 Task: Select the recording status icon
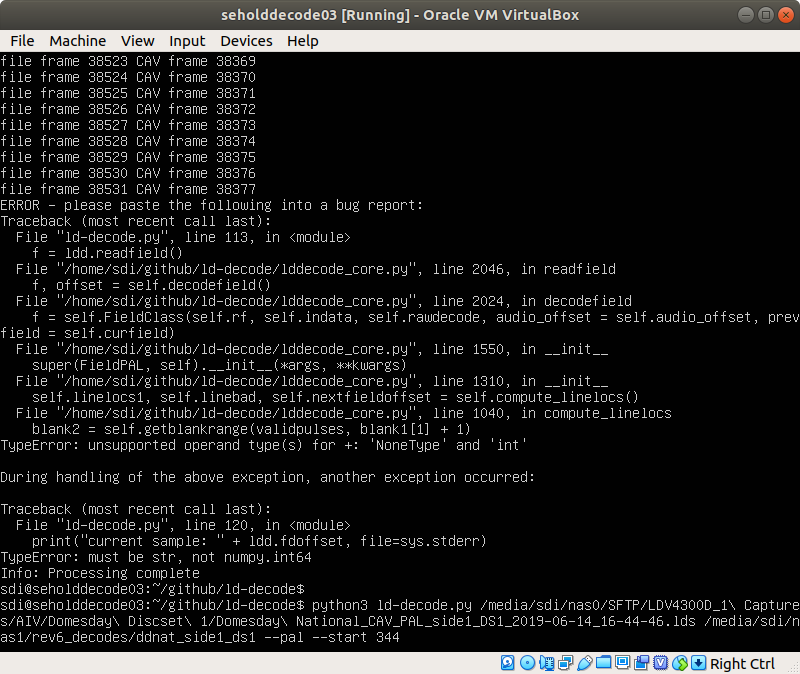[x=642, y=663]
